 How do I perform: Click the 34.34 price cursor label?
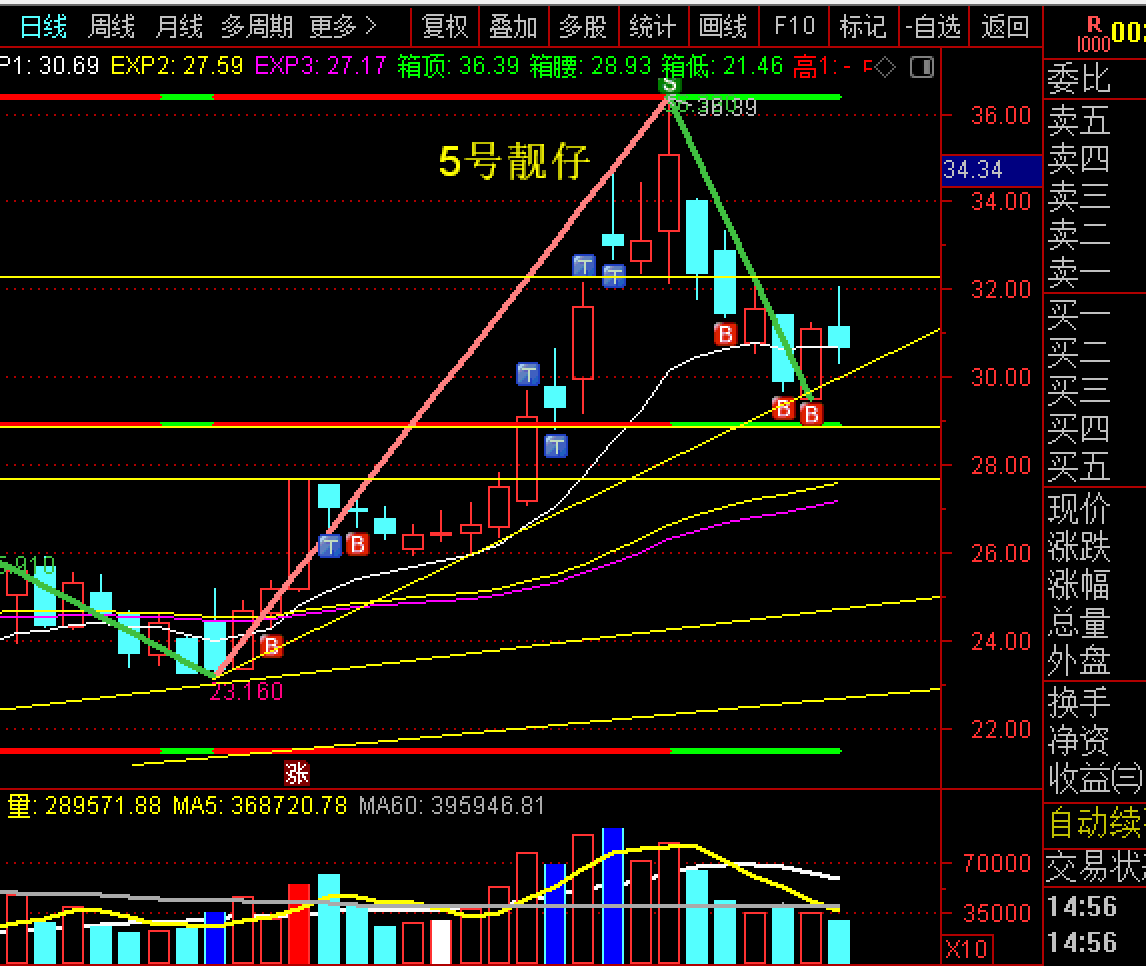[991, 170]
